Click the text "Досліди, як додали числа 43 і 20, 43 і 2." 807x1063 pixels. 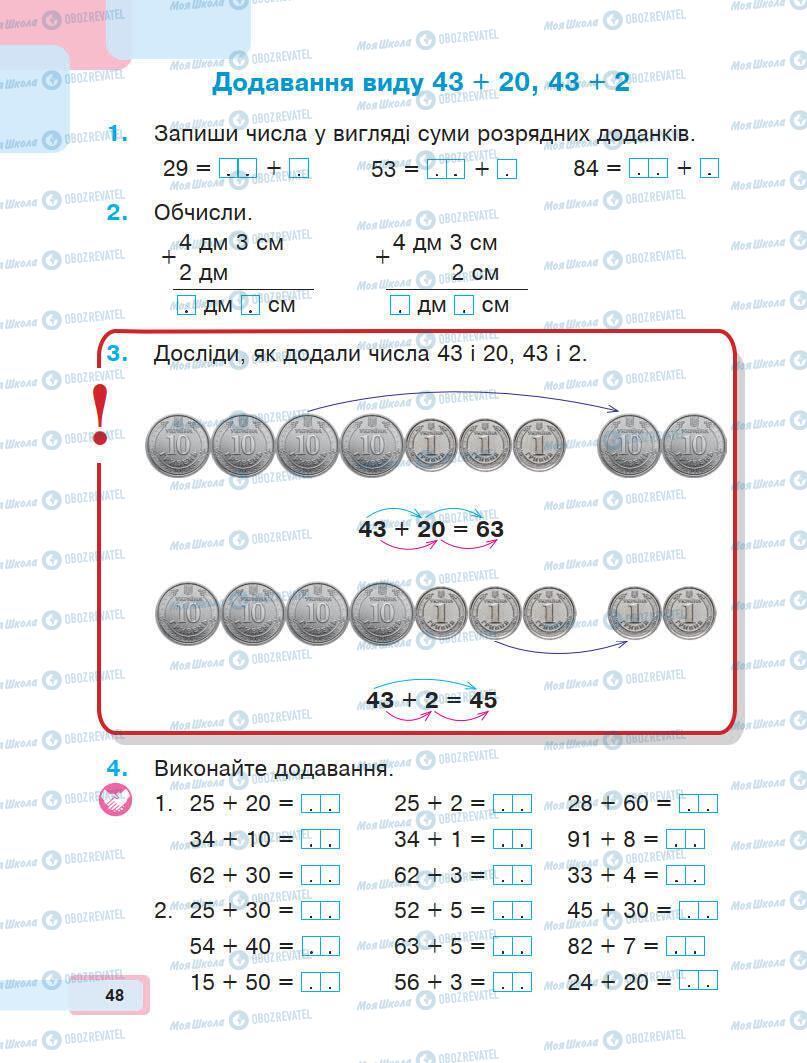click(370, 354)
